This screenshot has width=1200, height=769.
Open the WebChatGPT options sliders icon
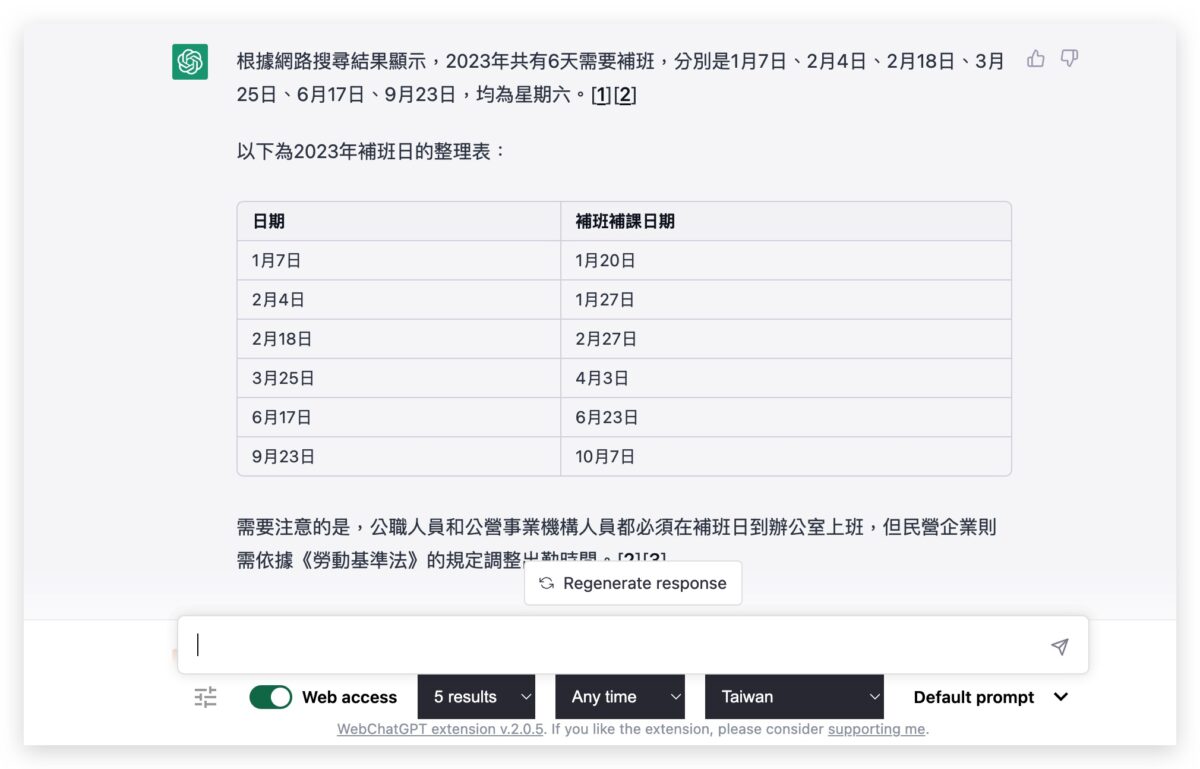(x=205, y=697)
